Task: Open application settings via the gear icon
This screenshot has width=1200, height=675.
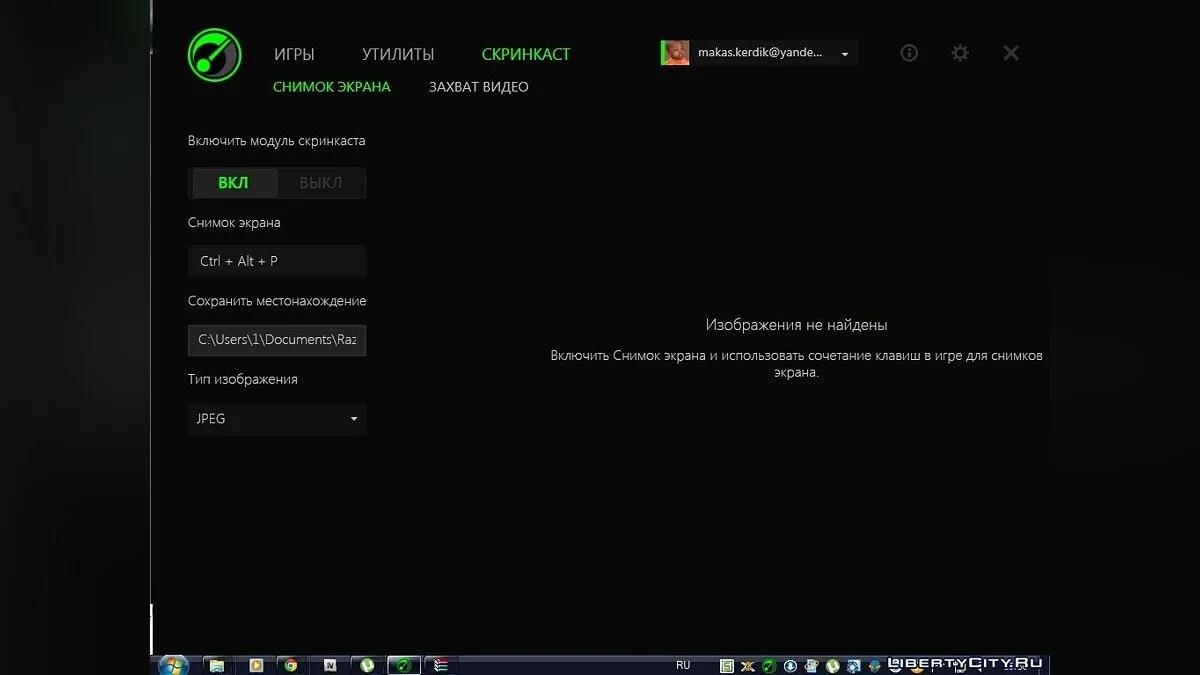Action: click(959, 52)
